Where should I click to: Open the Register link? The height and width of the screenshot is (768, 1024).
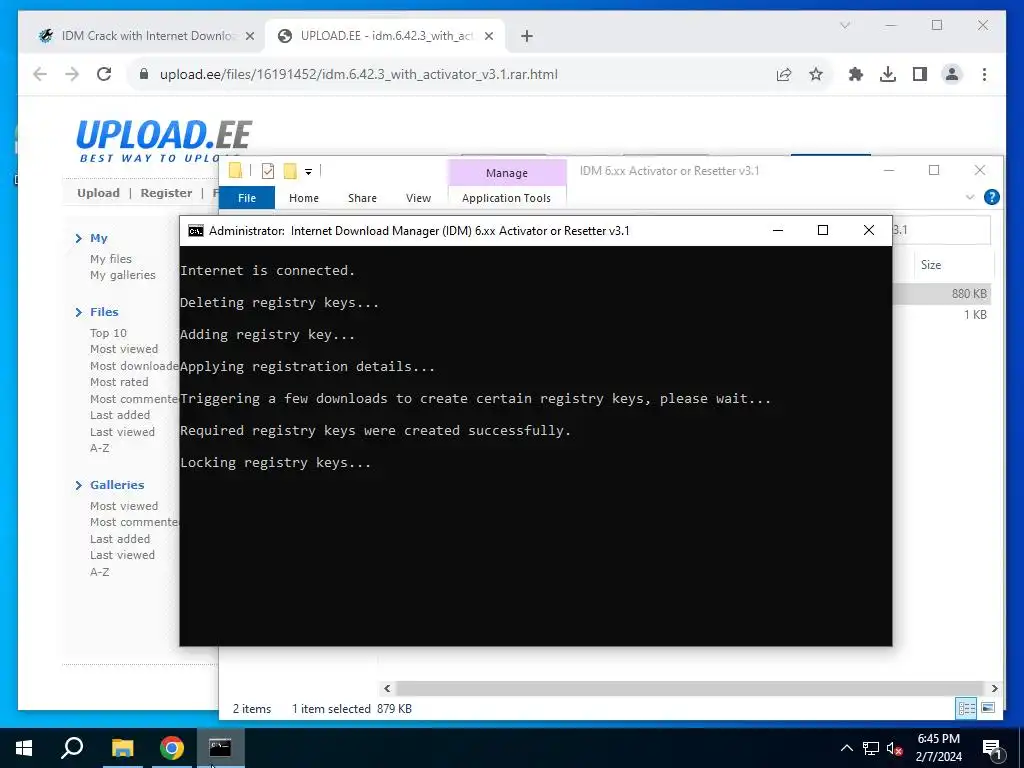point(166,193)
